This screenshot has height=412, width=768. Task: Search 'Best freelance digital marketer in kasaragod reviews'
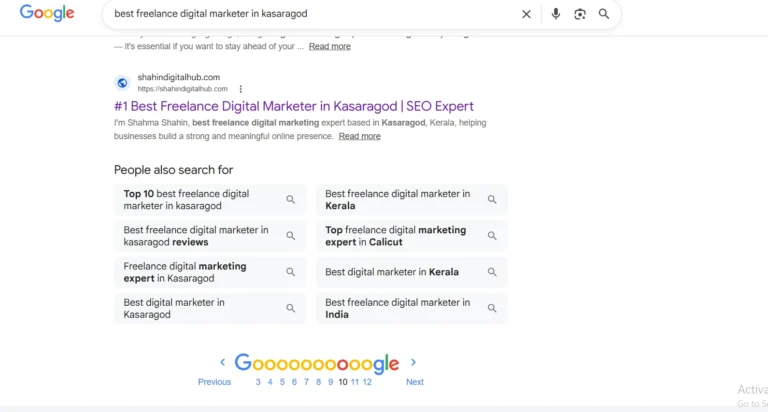click(x=210, y=236)
